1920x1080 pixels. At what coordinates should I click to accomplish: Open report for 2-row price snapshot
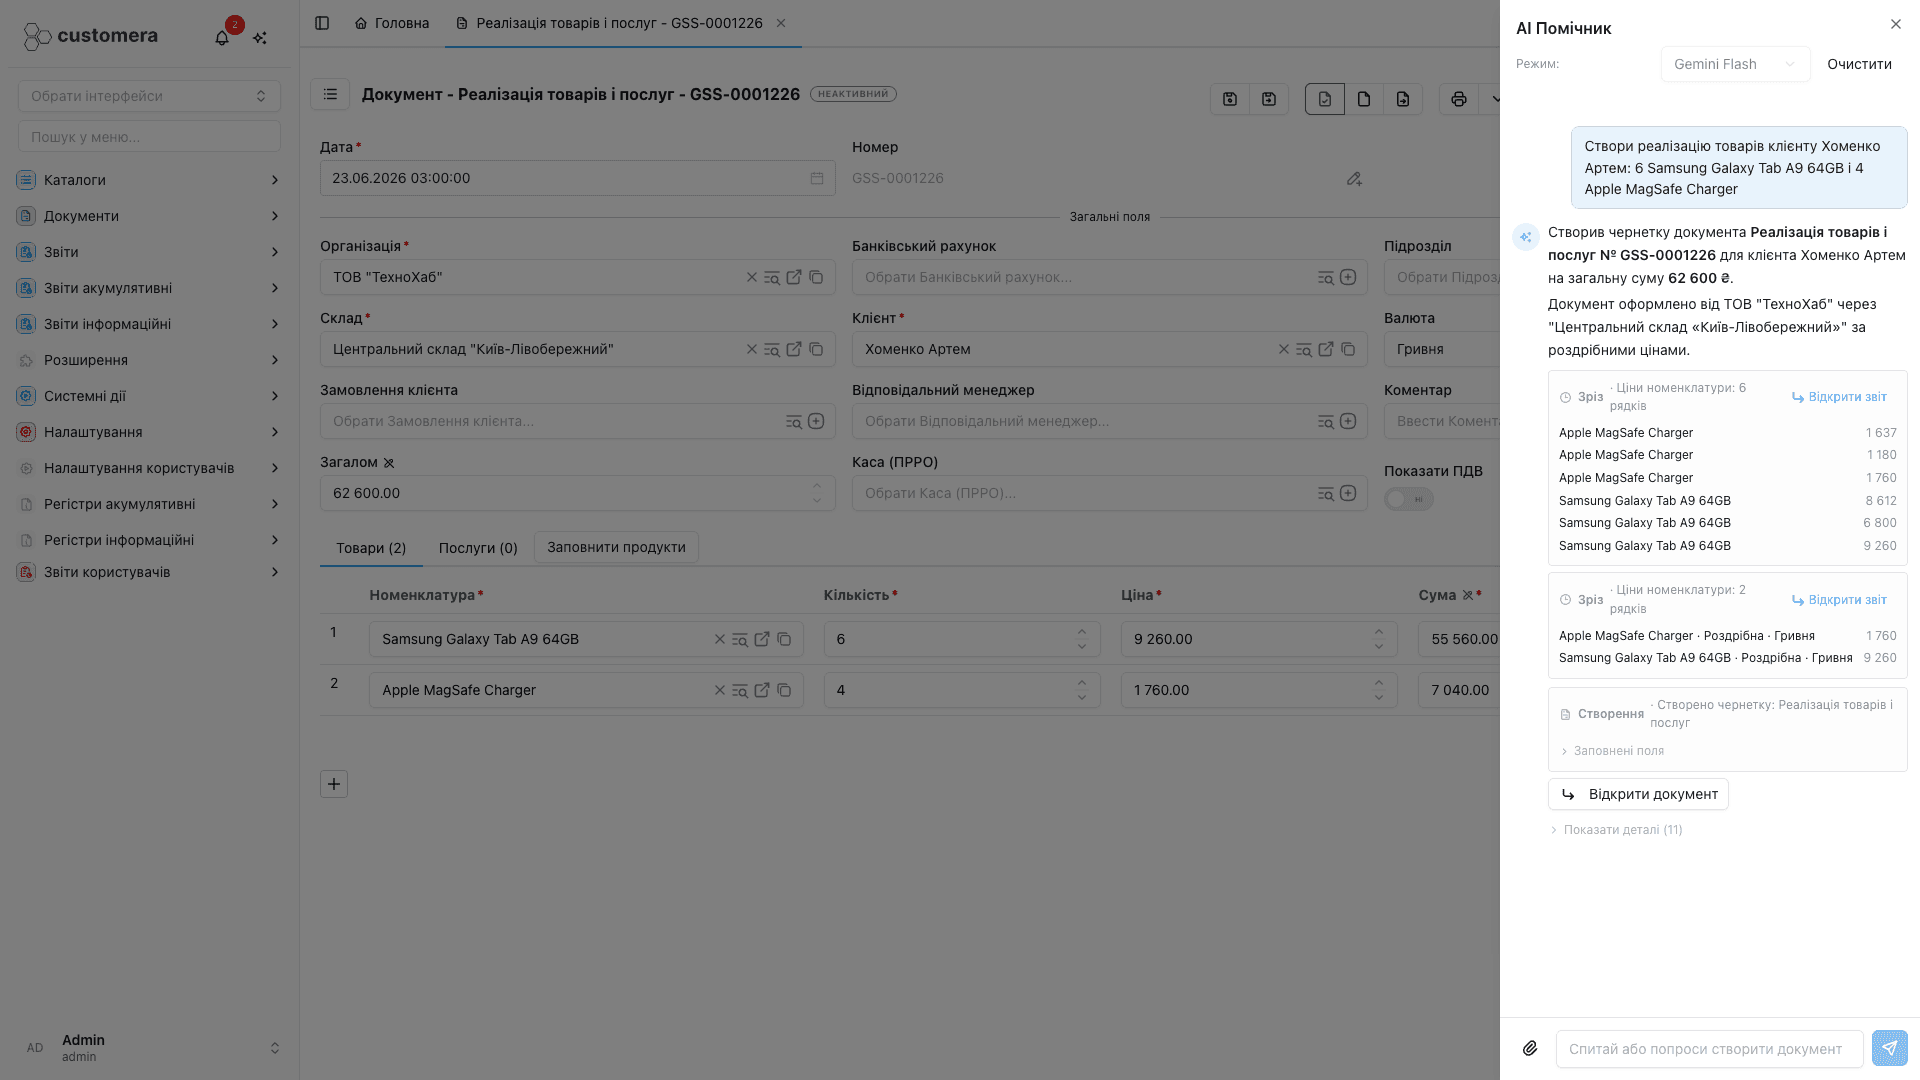pos(1839,600)
